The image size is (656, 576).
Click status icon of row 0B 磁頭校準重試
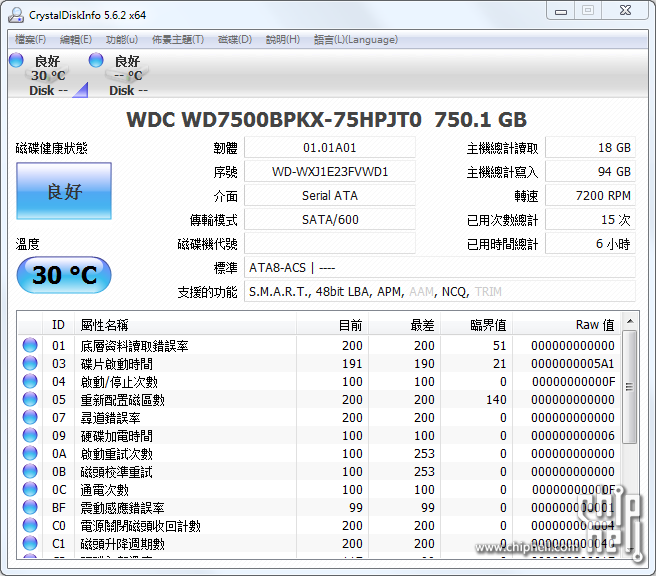tap(30, 471)
